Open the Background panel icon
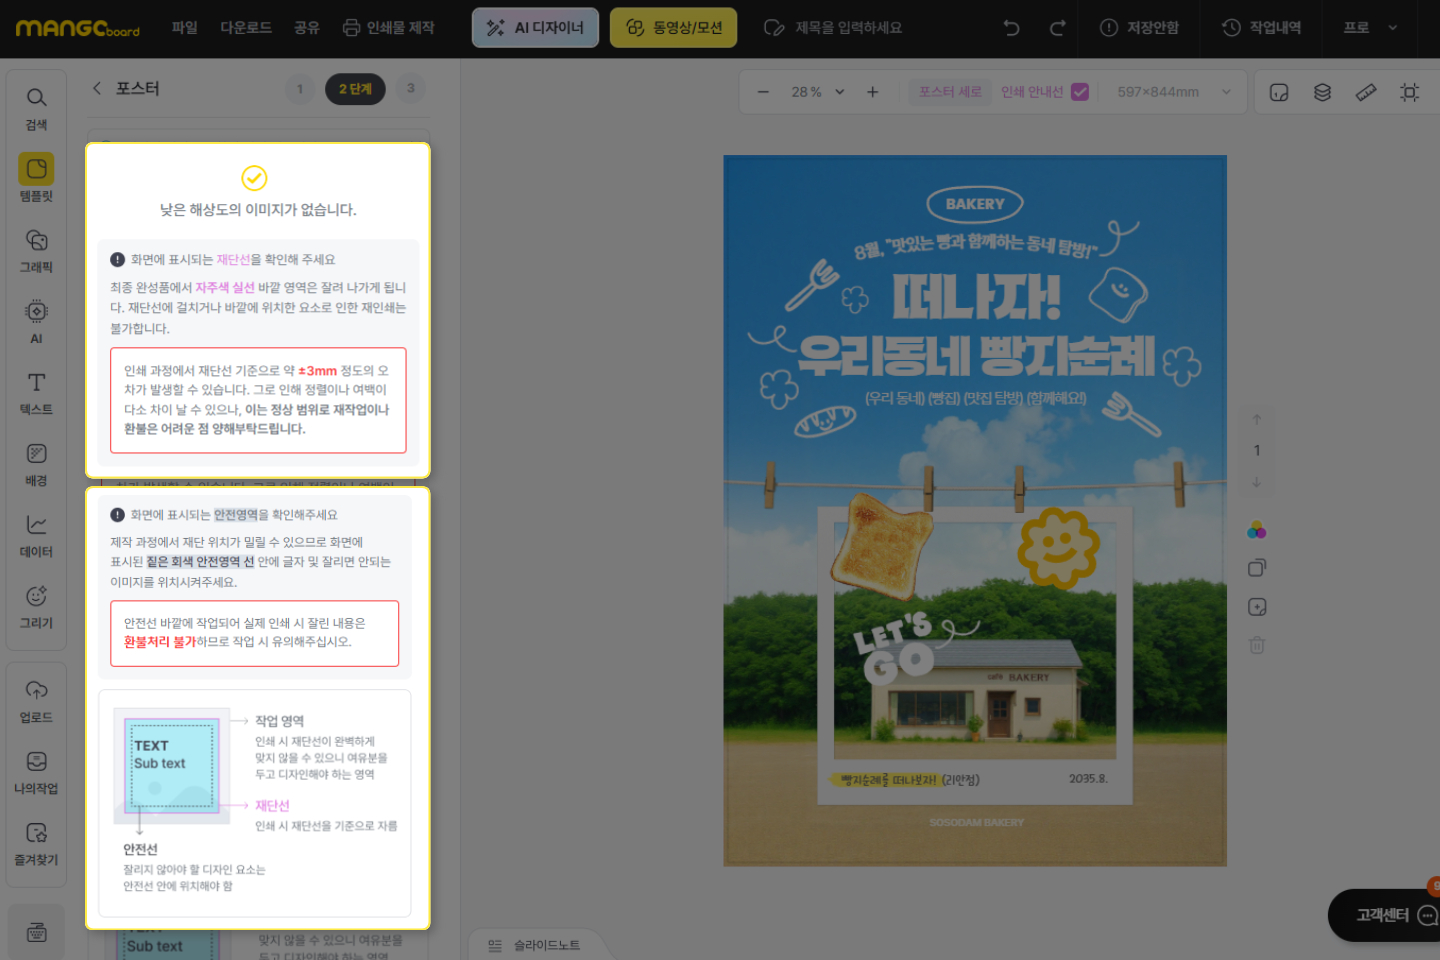 click(x=36, y=464)
